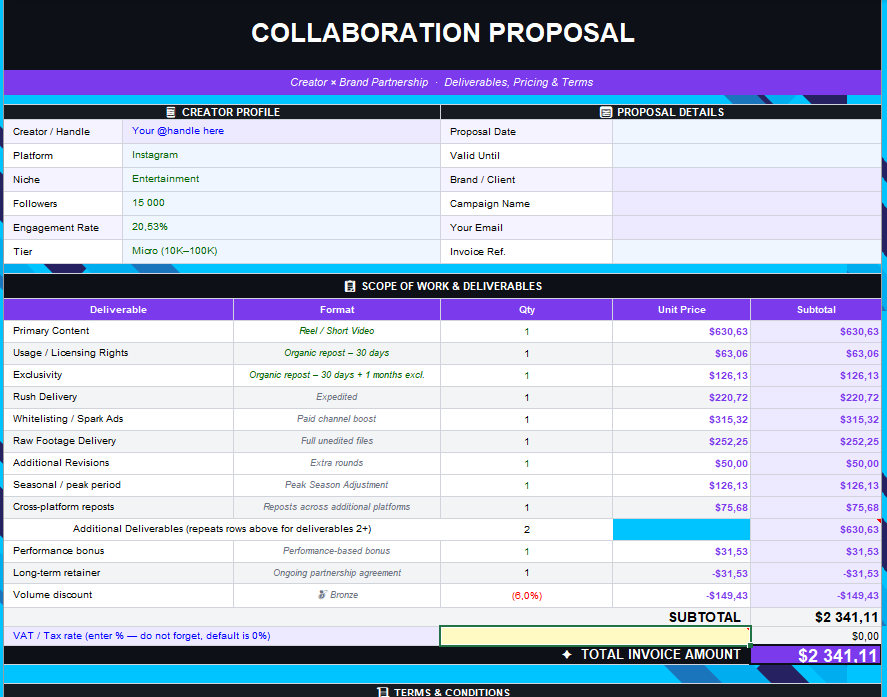The image size is (887, 697).
Task: Click the medal icon next to Bronze
Action: click(322, 595)
